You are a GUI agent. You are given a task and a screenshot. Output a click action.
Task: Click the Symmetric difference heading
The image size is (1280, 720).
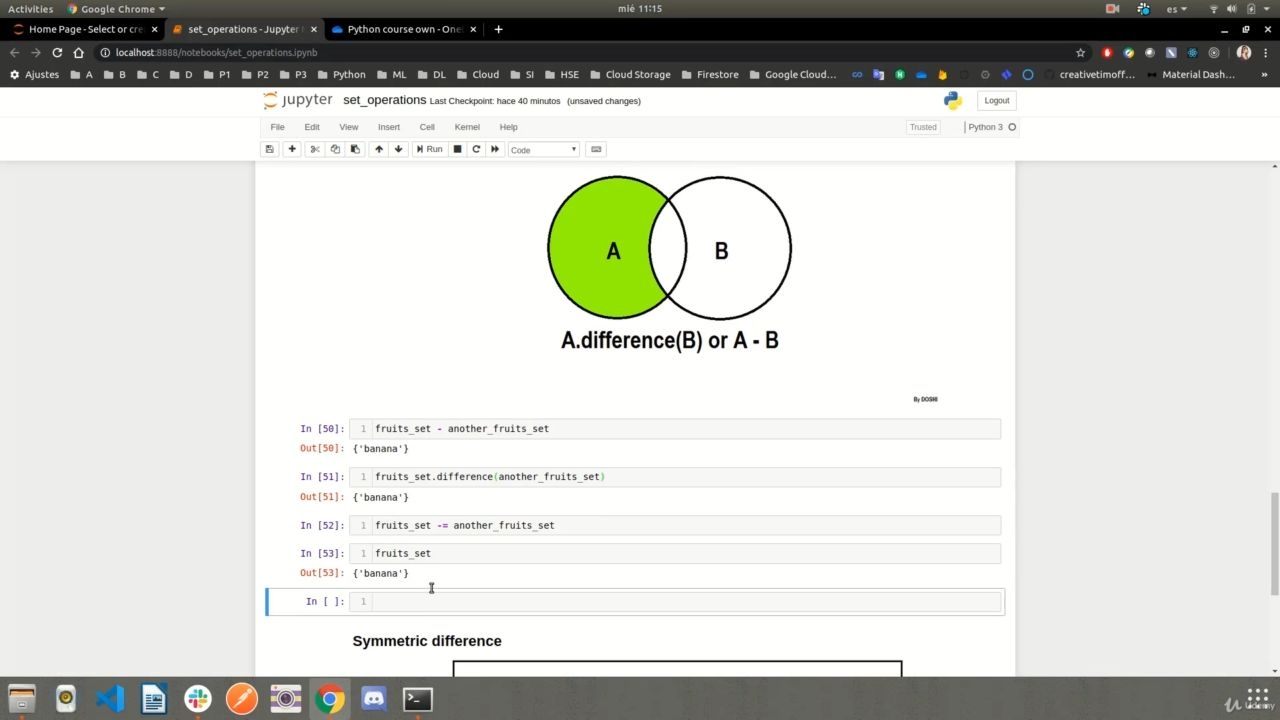click(x=427, y=641)
